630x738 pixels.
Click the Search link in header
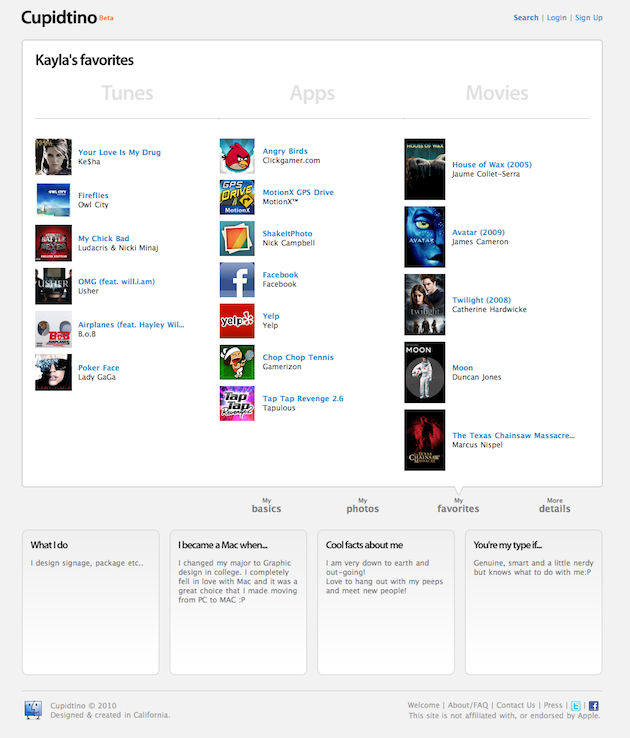tap(526, 17)
